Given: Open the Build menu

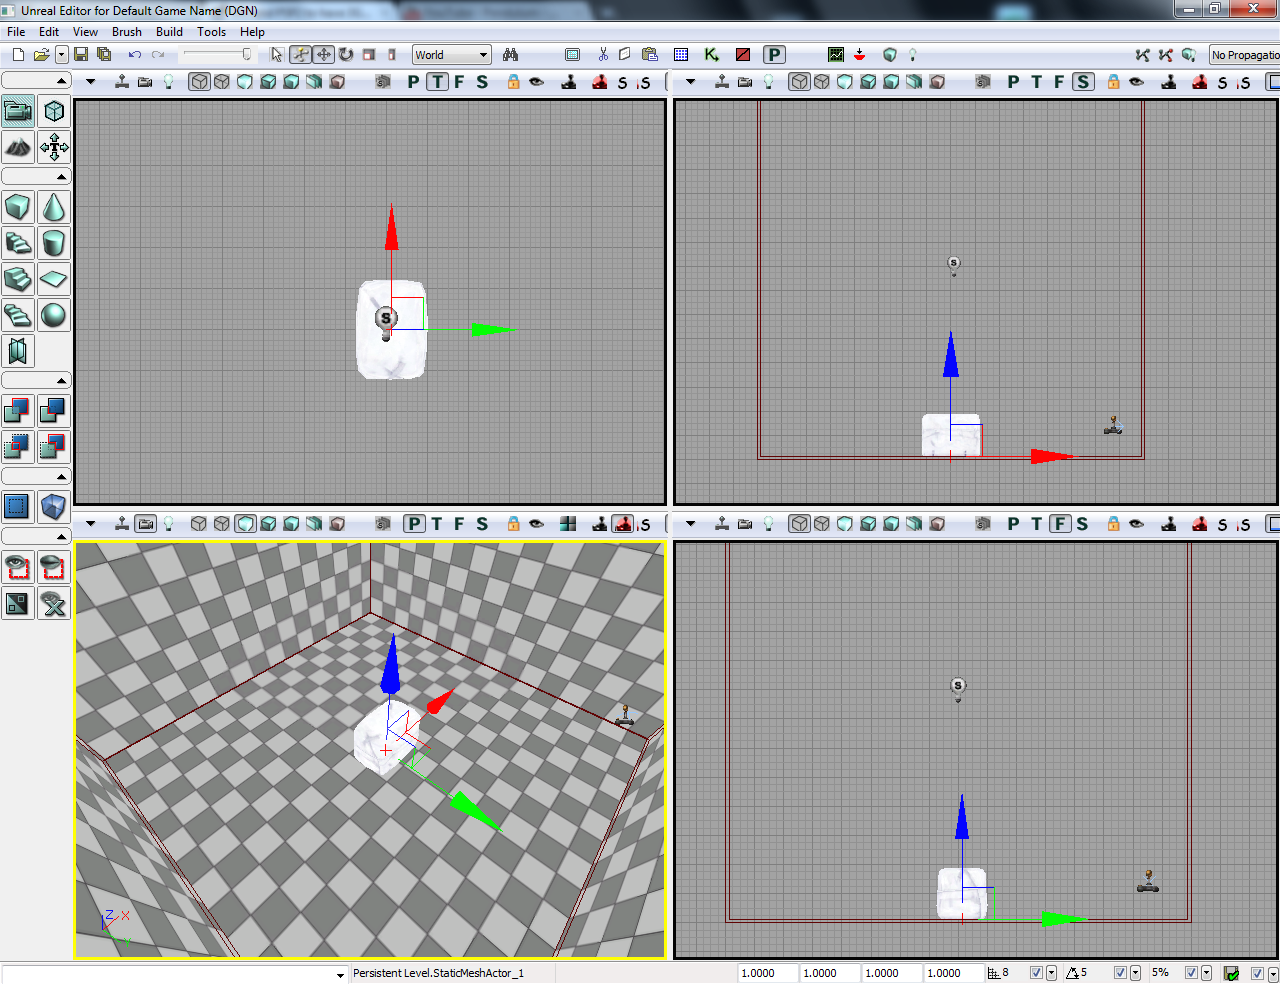Looking at the screenshot, I should point(169,32).
